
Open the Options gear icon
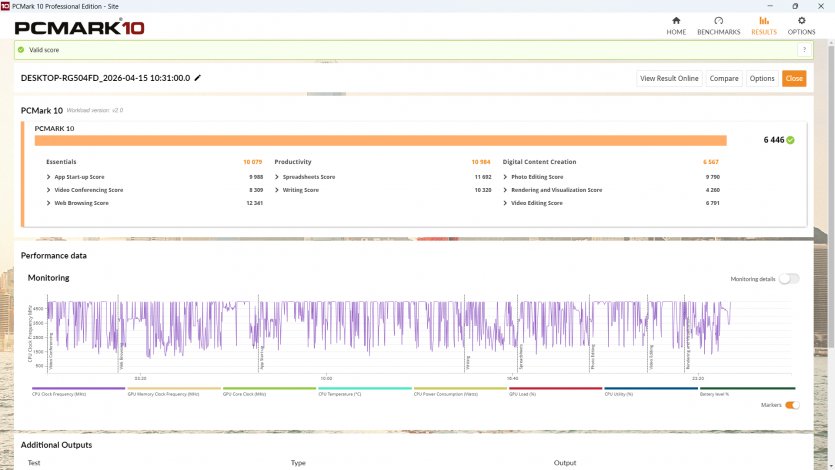[x=801, y=21]
